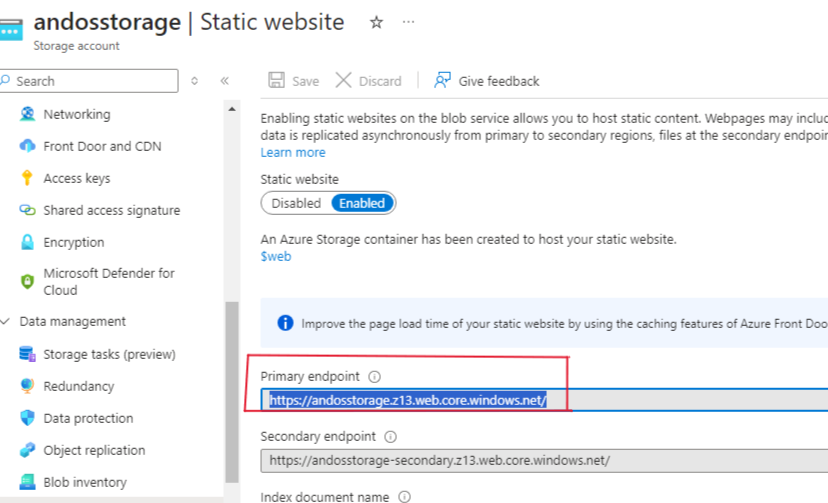Click the Encryption lock icon
This screenshot has height=503, width=828.
27,242
